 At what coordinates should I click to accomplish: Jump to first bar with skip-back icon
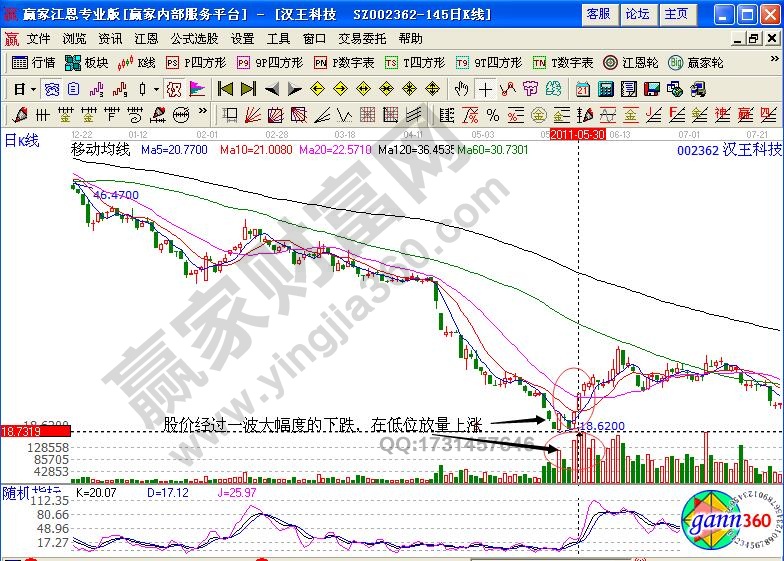point(225,89)
